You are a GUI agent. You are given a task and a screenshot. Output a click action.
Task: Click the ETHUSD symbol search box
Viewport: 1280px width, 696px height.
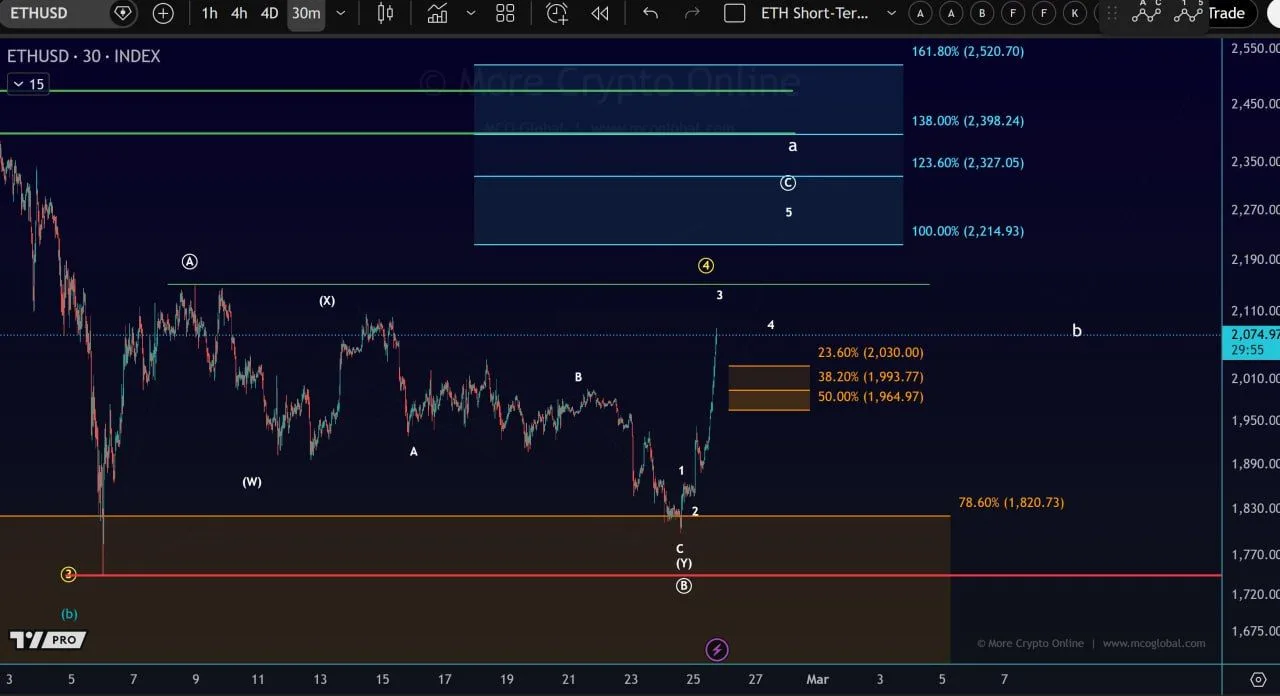coord(50,13)
